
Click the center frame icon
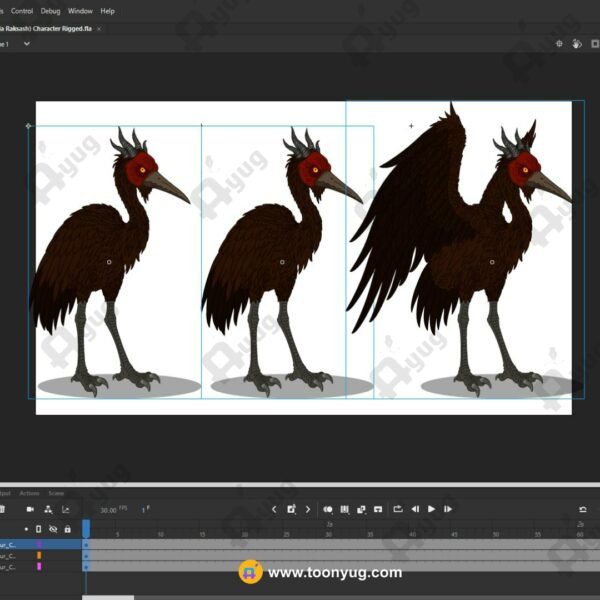tap(378, 509)
